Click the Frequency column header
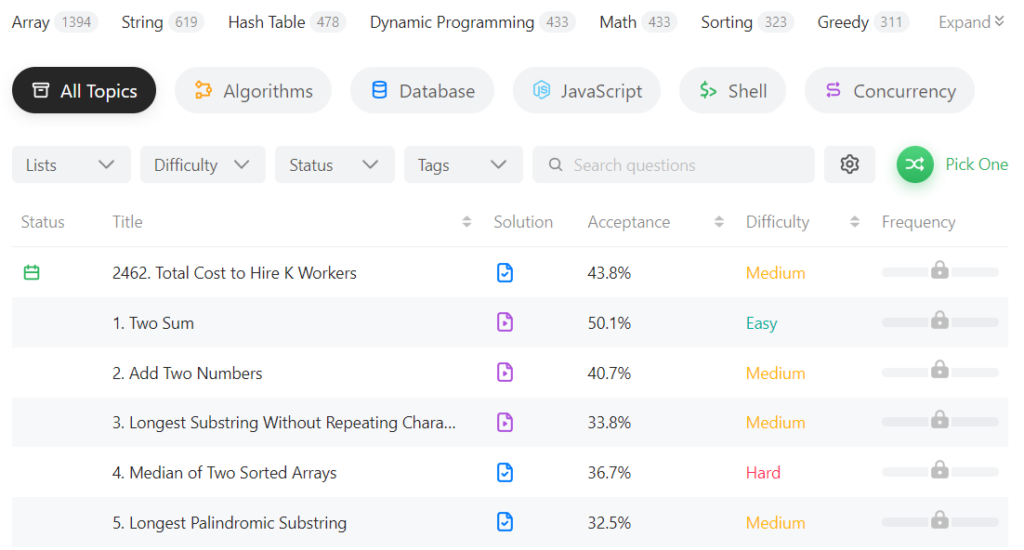Image resolution: width=1024 pixels, height=550 pixels. pos(918,222)
